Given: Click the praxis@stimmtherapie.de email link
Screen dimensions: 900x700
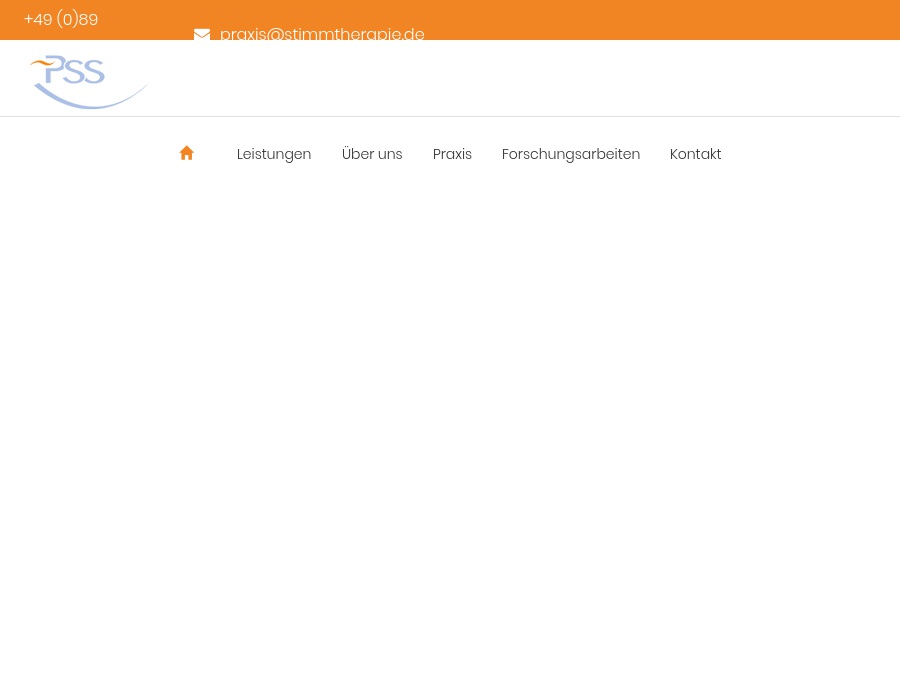Looking at the screenshot, I should (x=322, y=34).
